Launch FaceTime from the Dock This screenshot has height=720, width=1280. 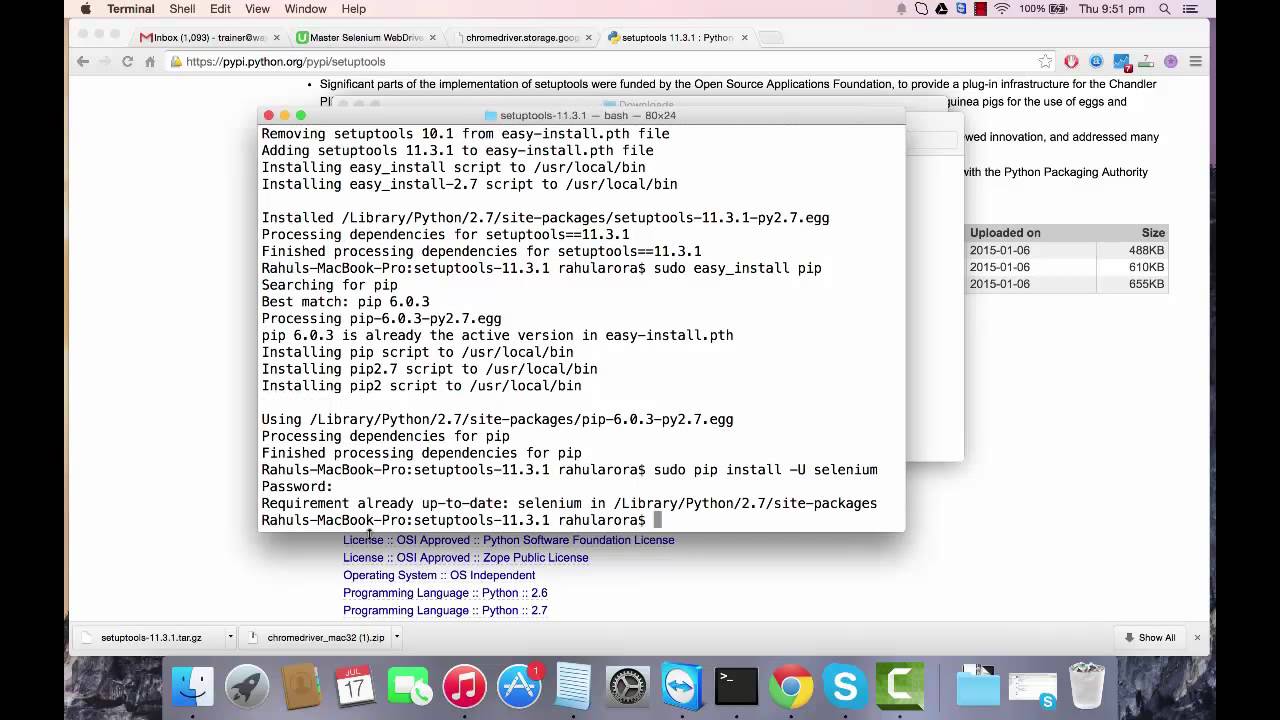(409, 687)
